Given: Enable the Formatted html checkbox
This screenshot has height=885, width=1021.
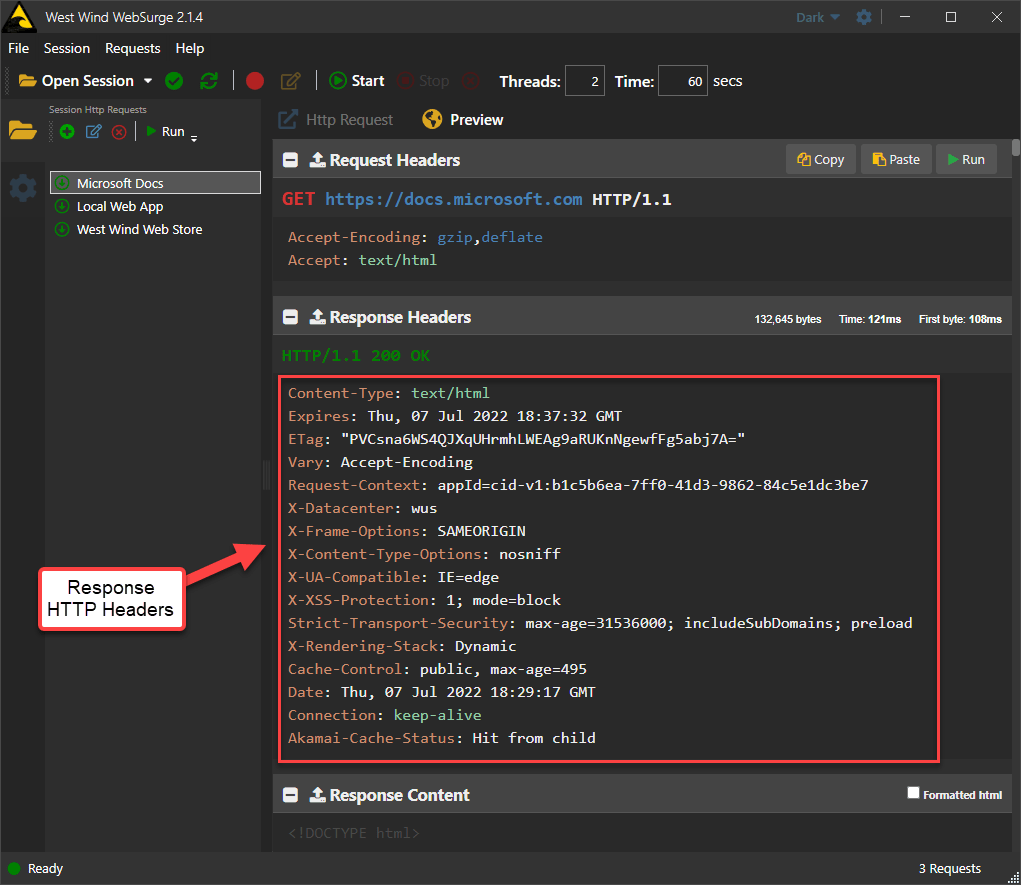Looking at the screenshot, I should tap(913, 793).
